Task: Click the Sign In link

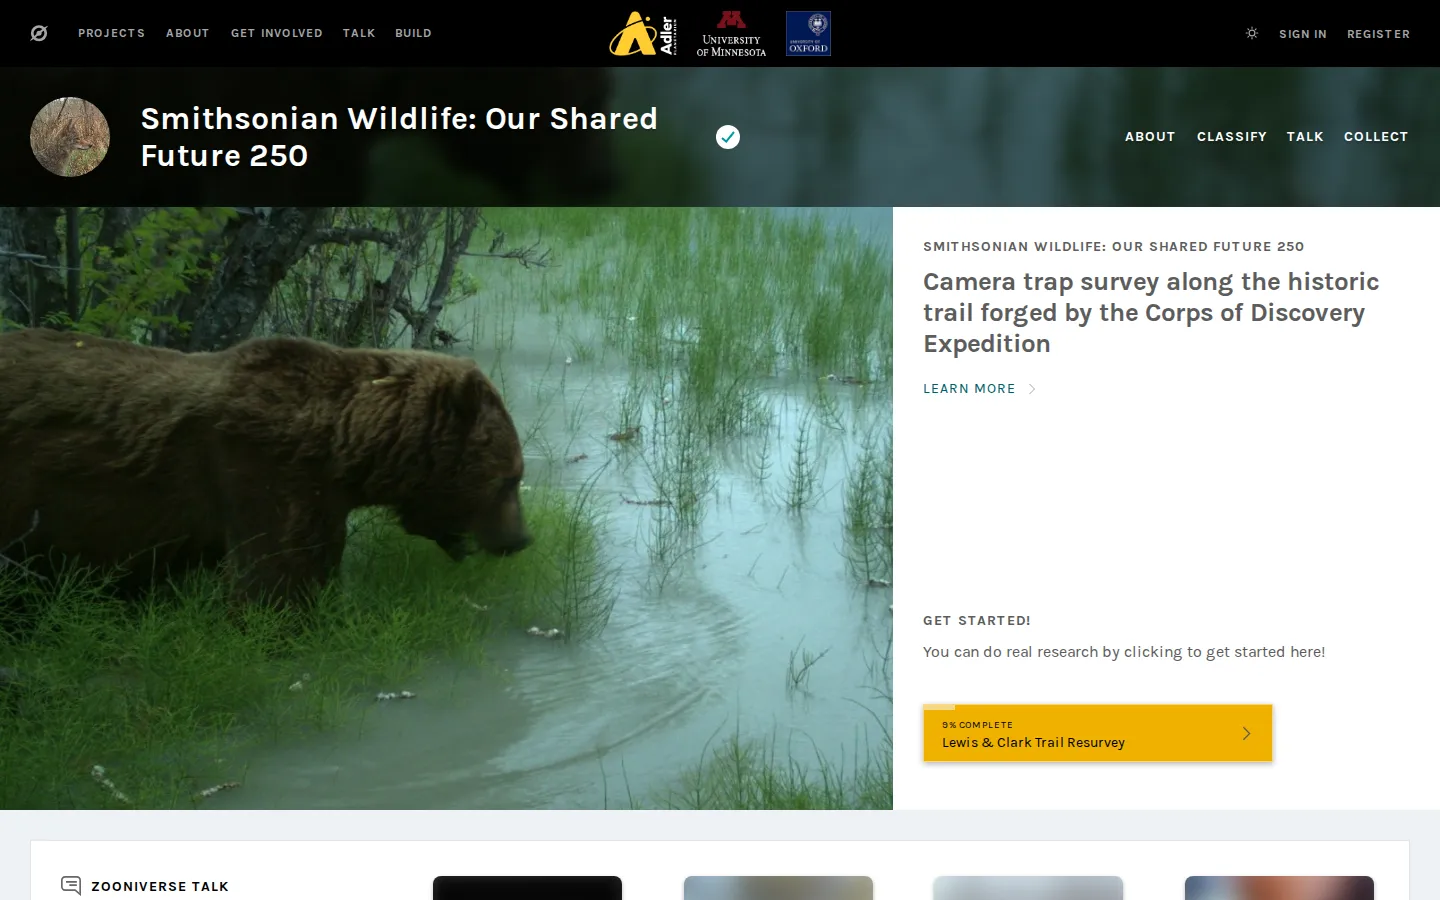Action: 1303,34
